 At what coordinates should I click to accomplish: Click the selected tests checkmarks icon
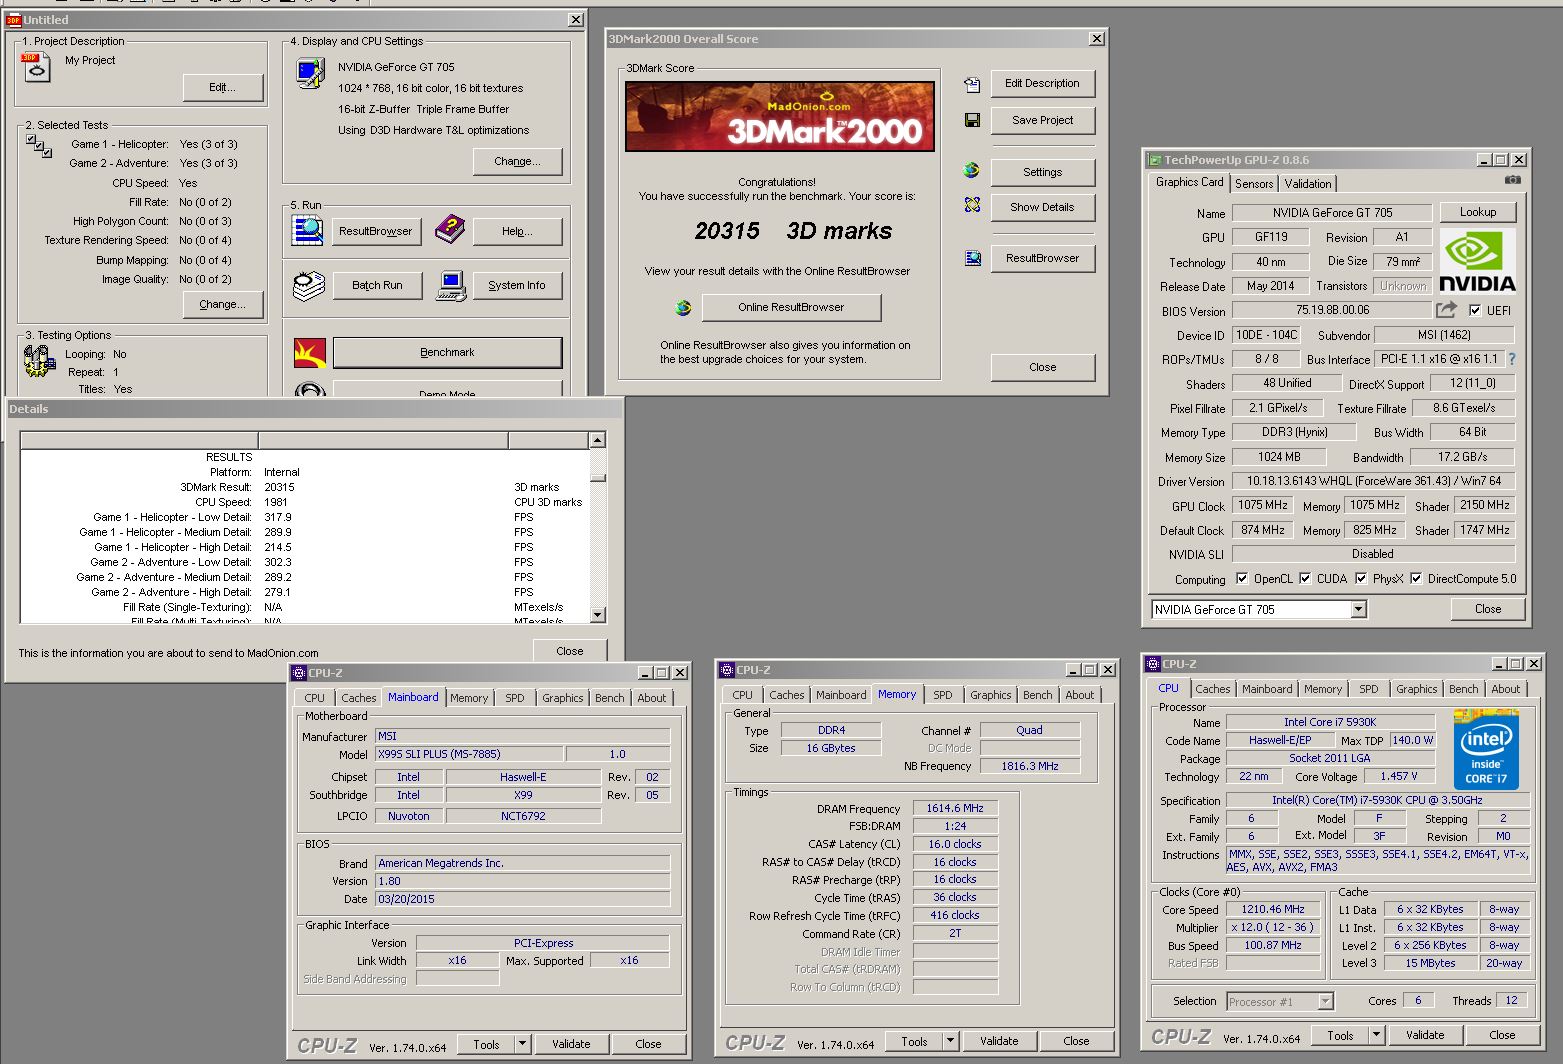[x=39, y=146]
